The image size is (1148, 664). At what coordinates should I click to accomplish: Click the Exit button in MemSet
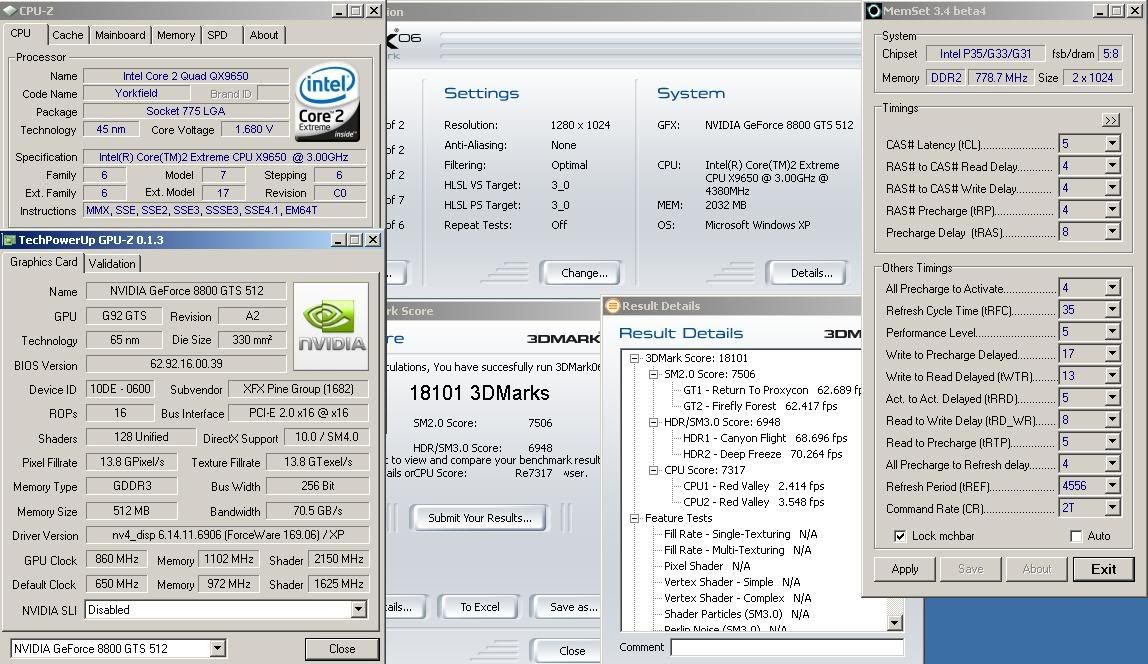[1103, 569]
